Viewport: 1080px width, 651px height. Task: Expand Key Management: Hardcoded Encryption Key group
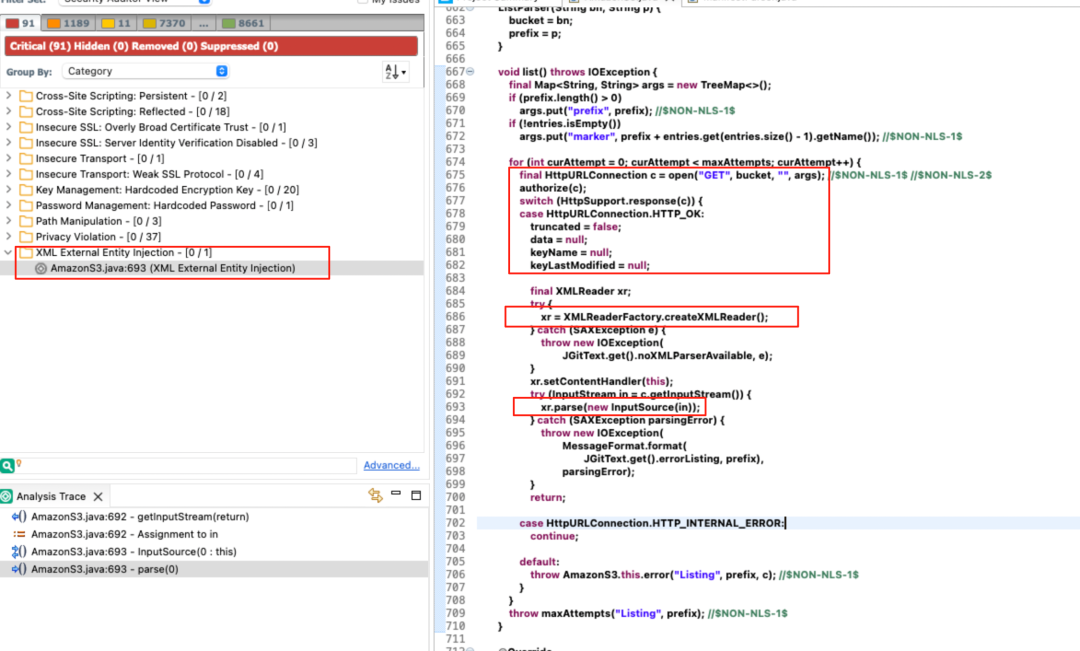tap(8, 189)
